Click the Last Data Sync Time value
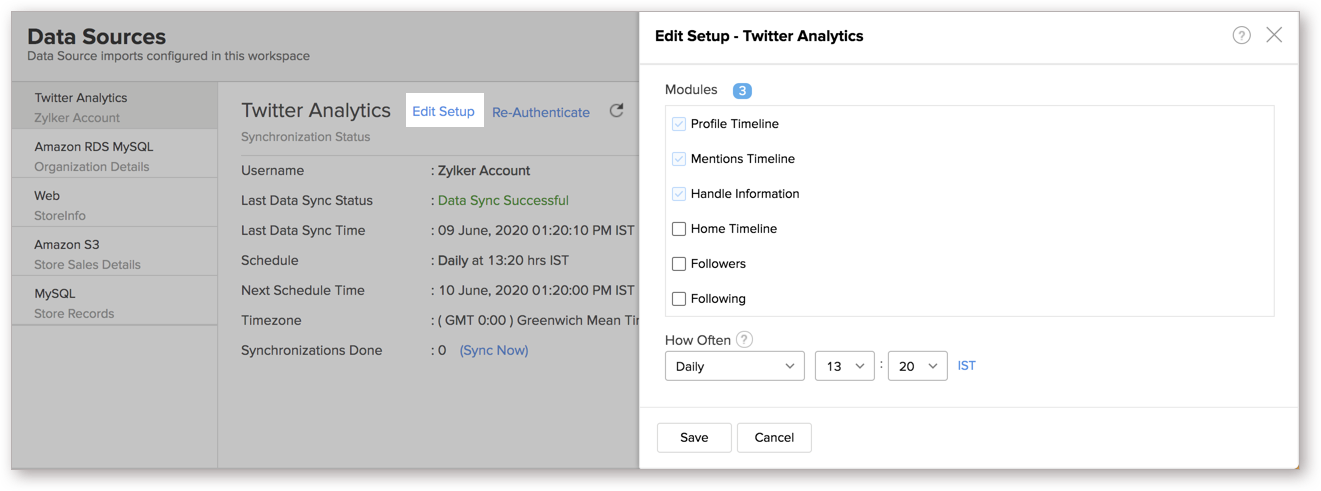 [x=536, y=230]
